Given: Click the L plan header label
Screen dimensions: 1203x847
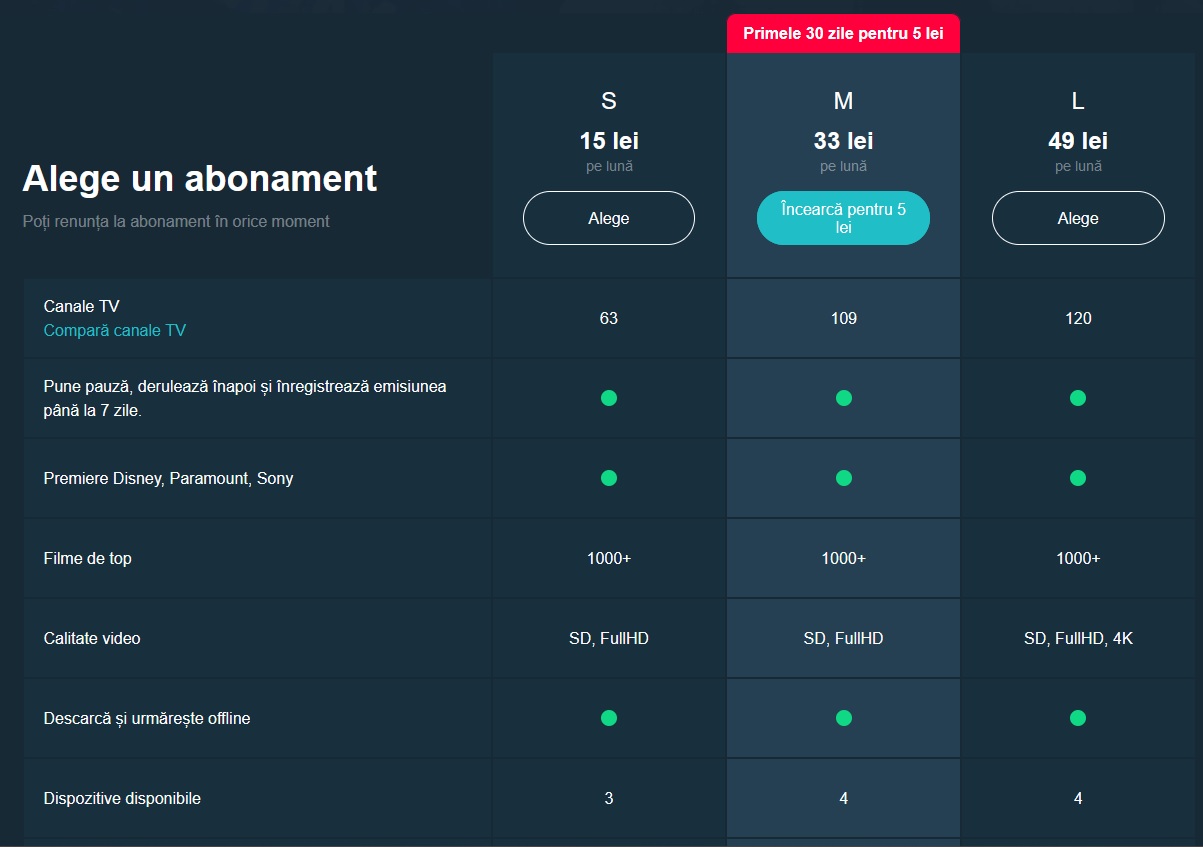Looking at the screenshot, I should pos(1077,100).
